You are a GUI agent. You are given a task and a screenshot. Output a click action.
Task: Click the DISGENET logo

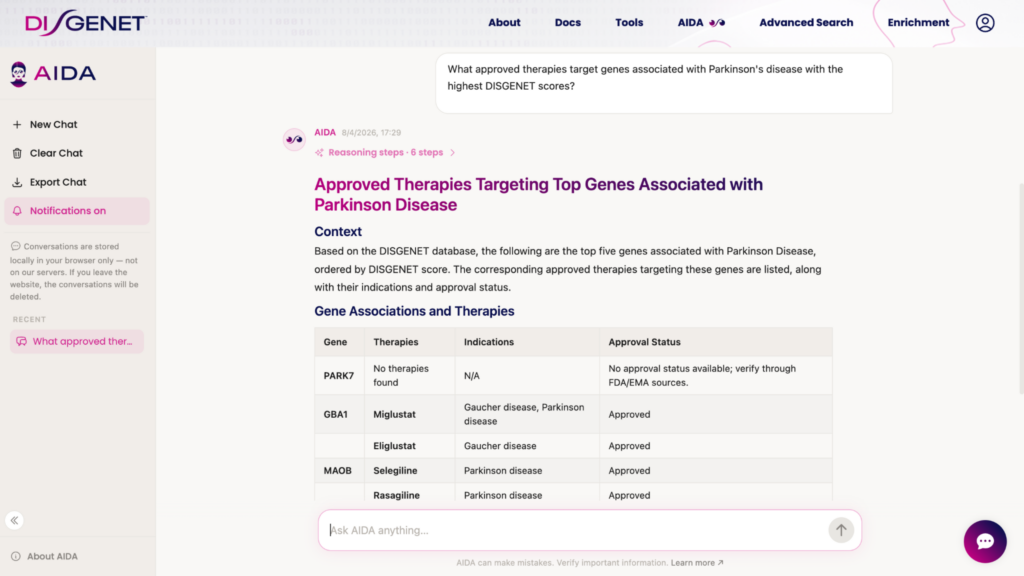coord(85,22)
